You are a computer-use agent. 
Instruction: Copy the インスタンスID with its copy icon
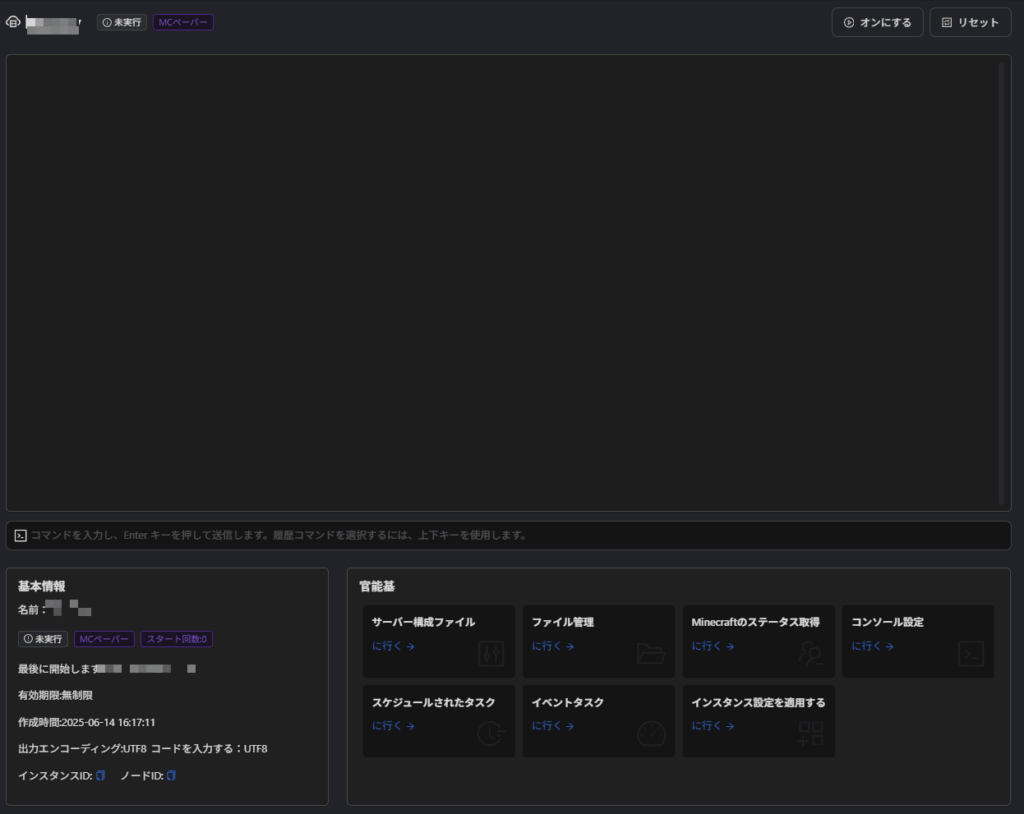101,775
